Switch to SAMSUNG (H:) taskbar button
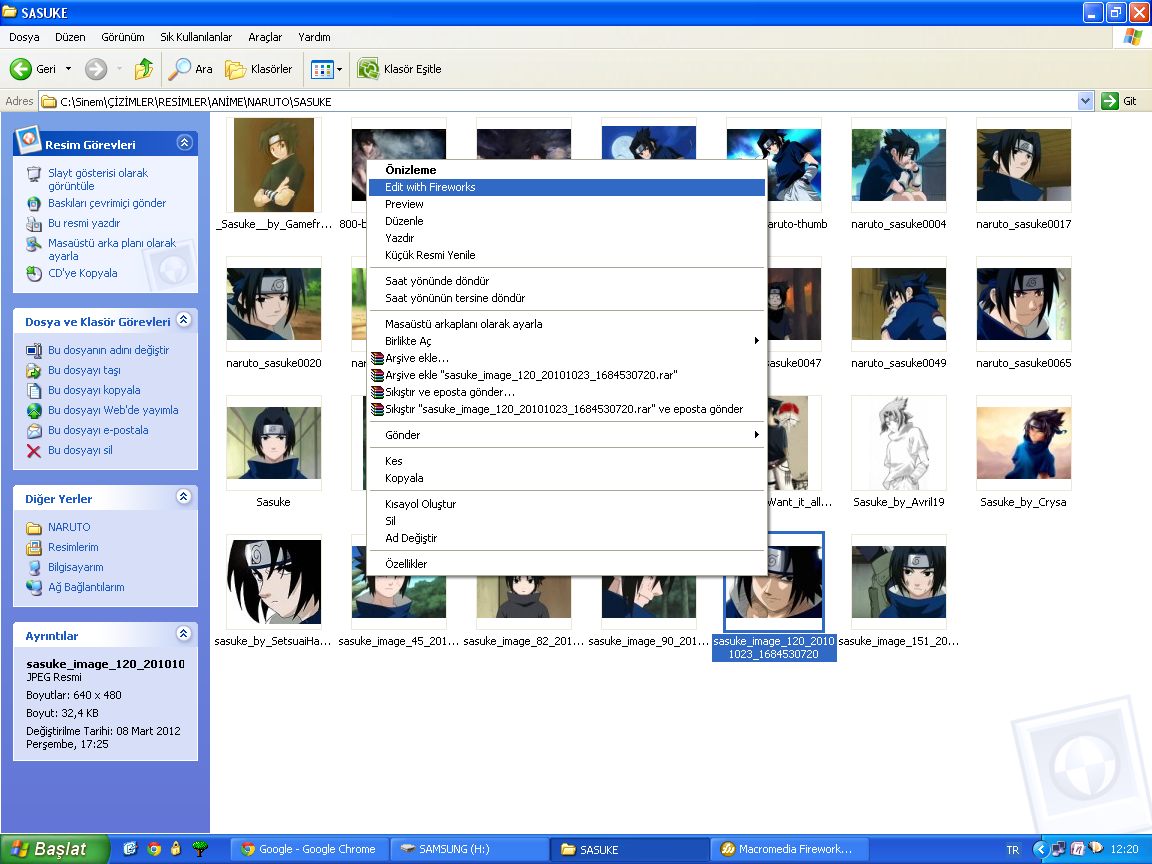 coord(469,849)
